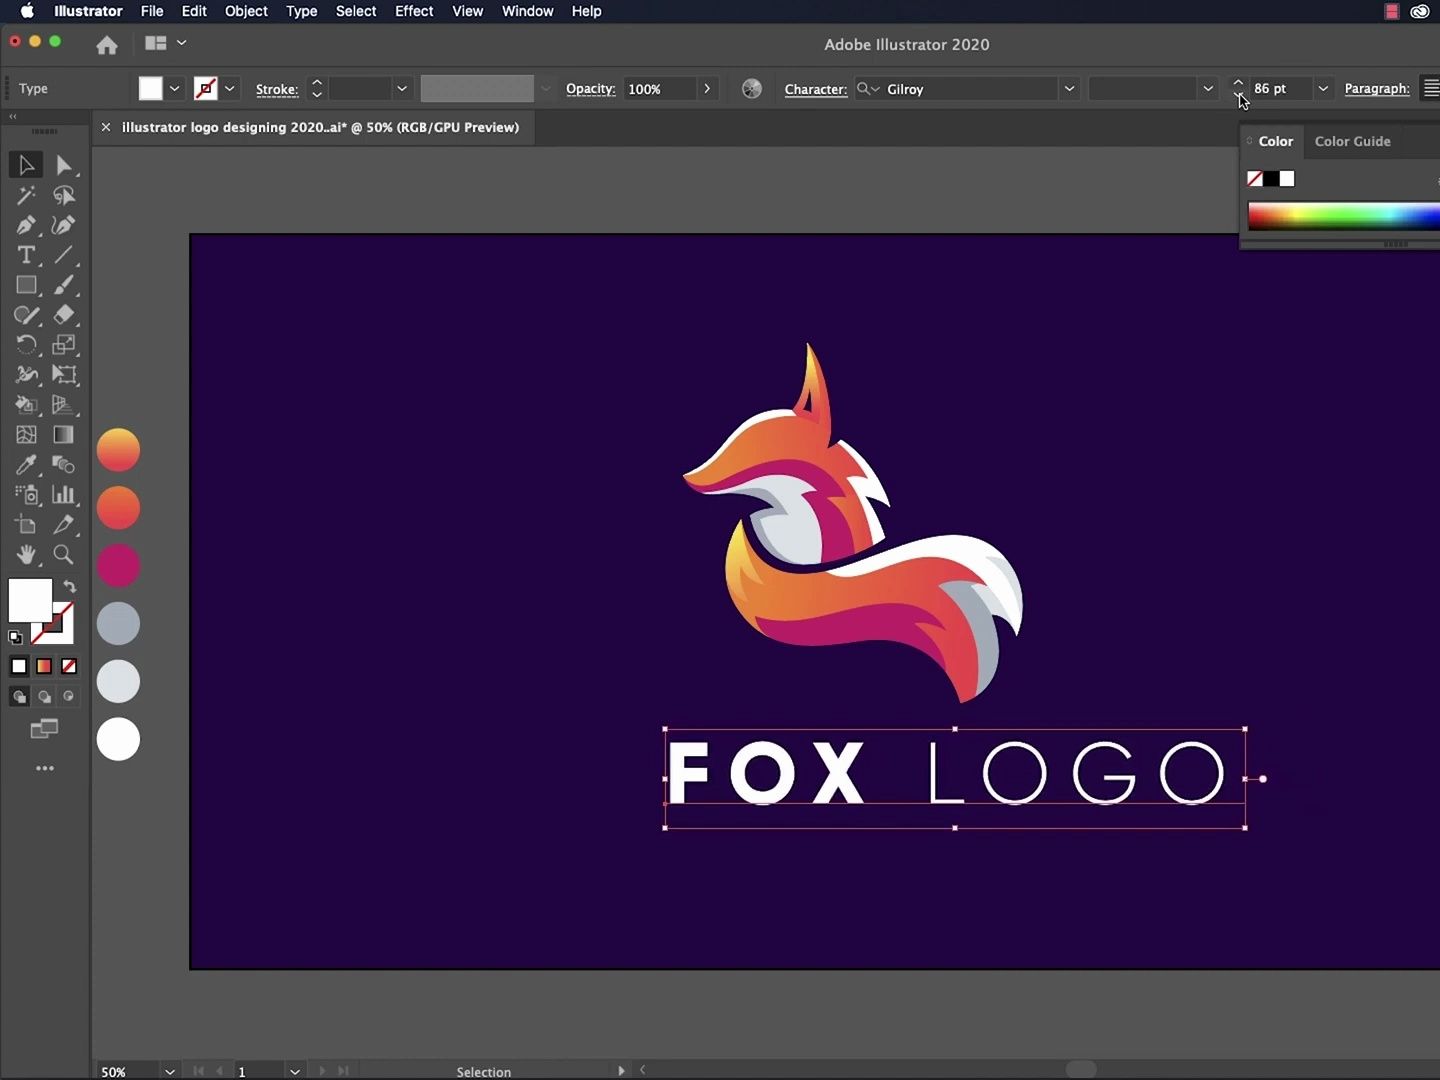Viewport: 1440px width, 1080px height.
Task: Open the Window menu
Action: (527, 11)
